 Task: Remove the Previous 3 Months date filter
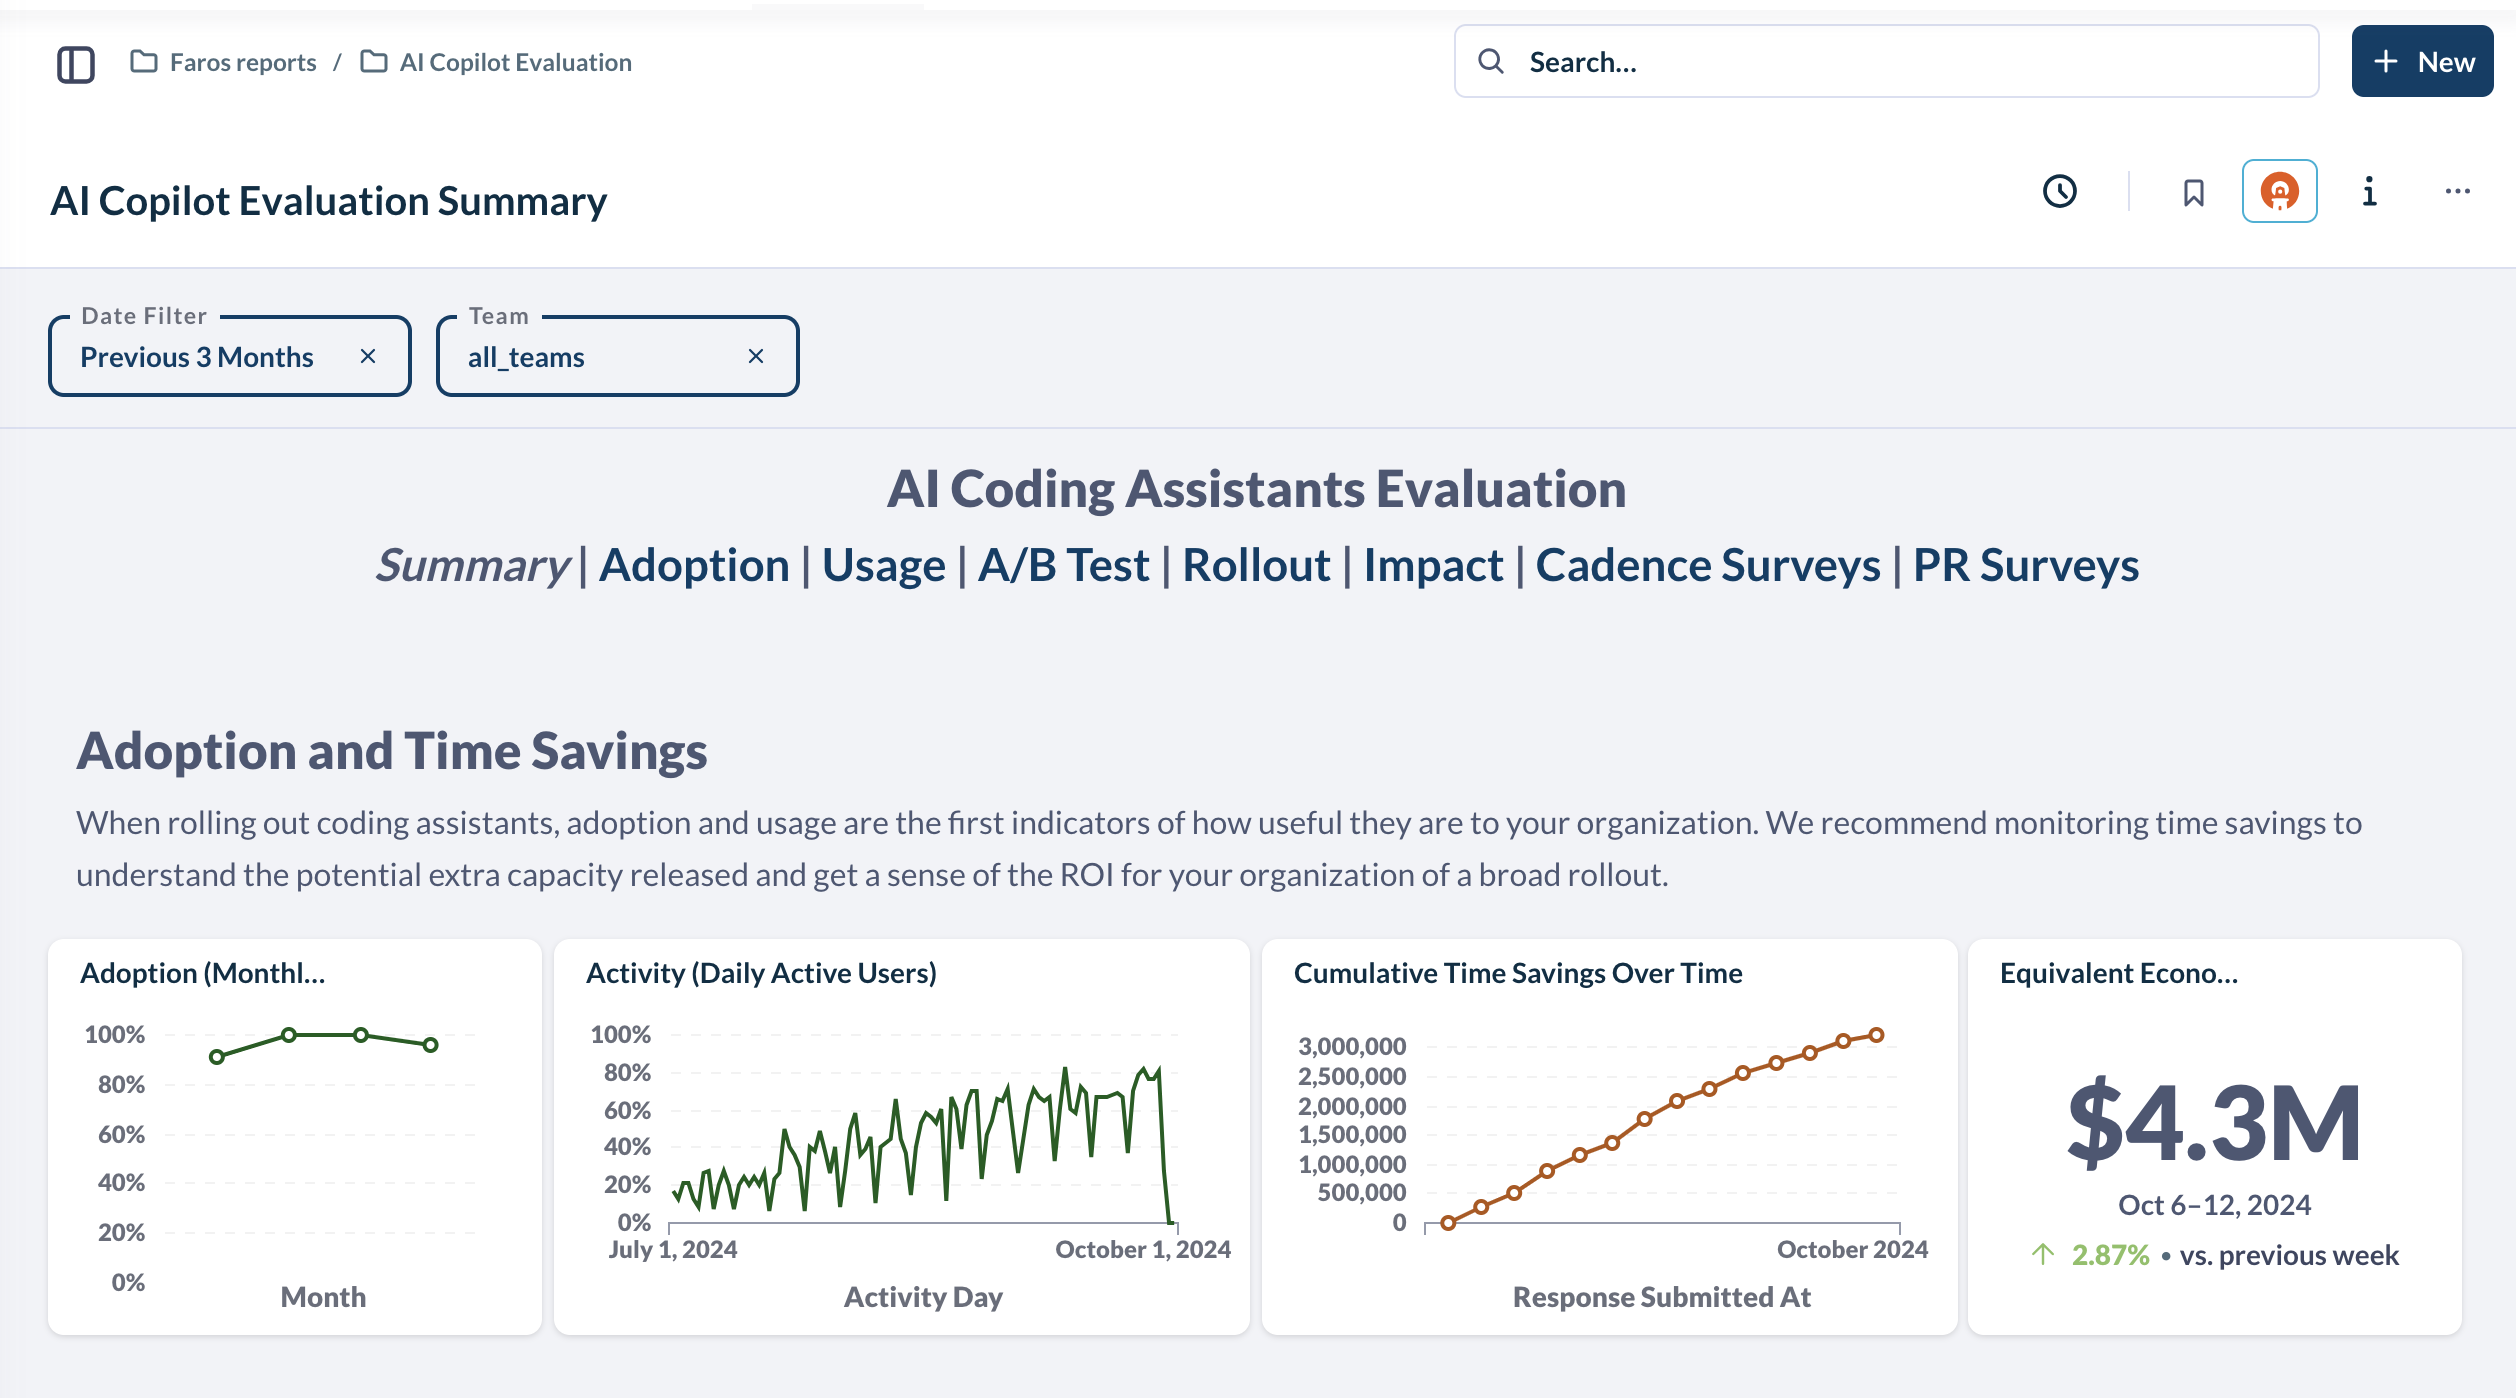[368, 356]
